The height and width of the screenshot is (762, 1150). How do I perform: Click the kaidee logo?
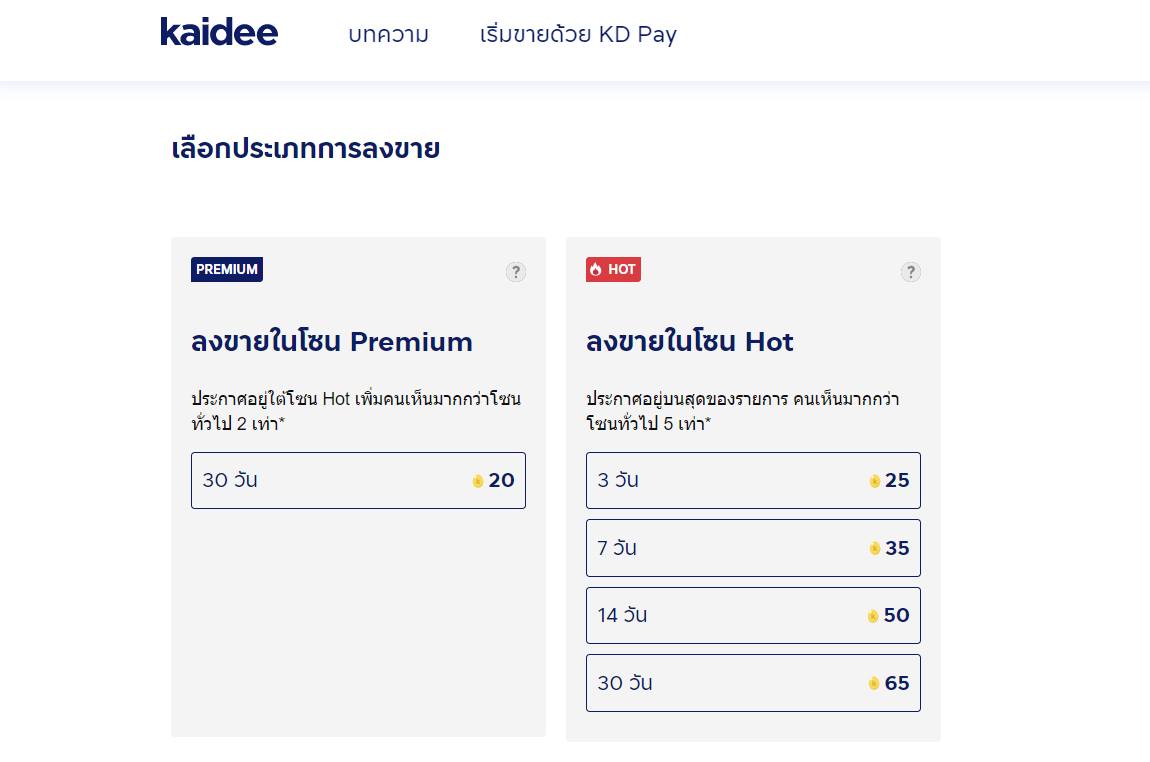[219, 32]
